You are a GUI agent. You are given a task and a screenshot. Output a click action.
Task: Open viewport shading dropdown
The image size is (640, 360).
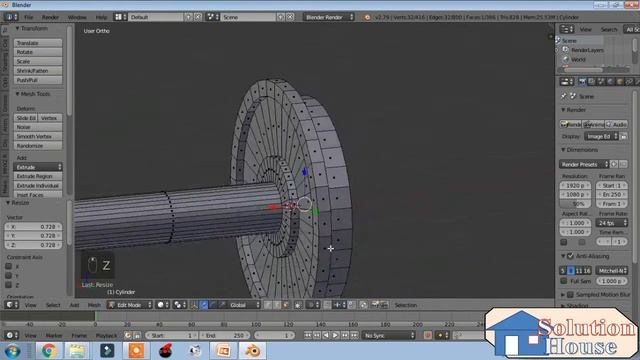coord(162,305)
